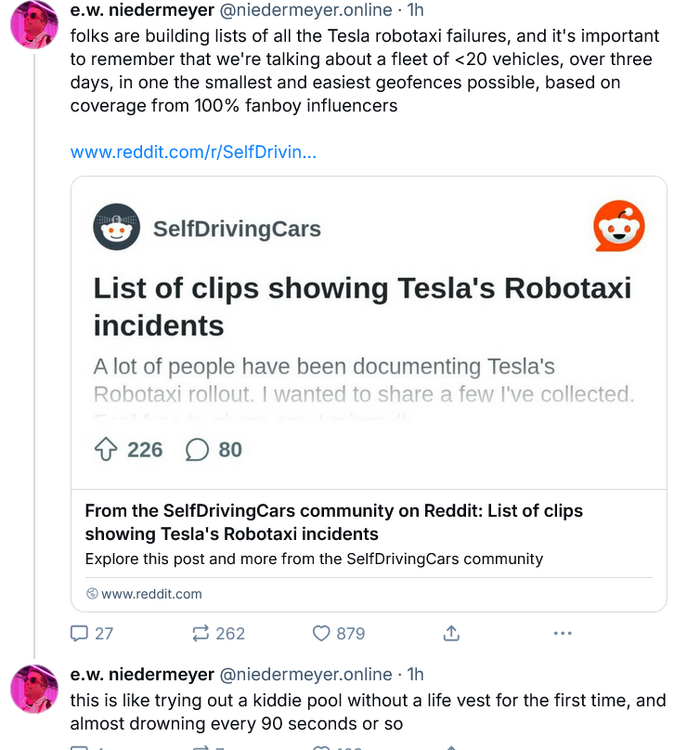Click the @niedermeyer.online handle on first post

[305, 10]
